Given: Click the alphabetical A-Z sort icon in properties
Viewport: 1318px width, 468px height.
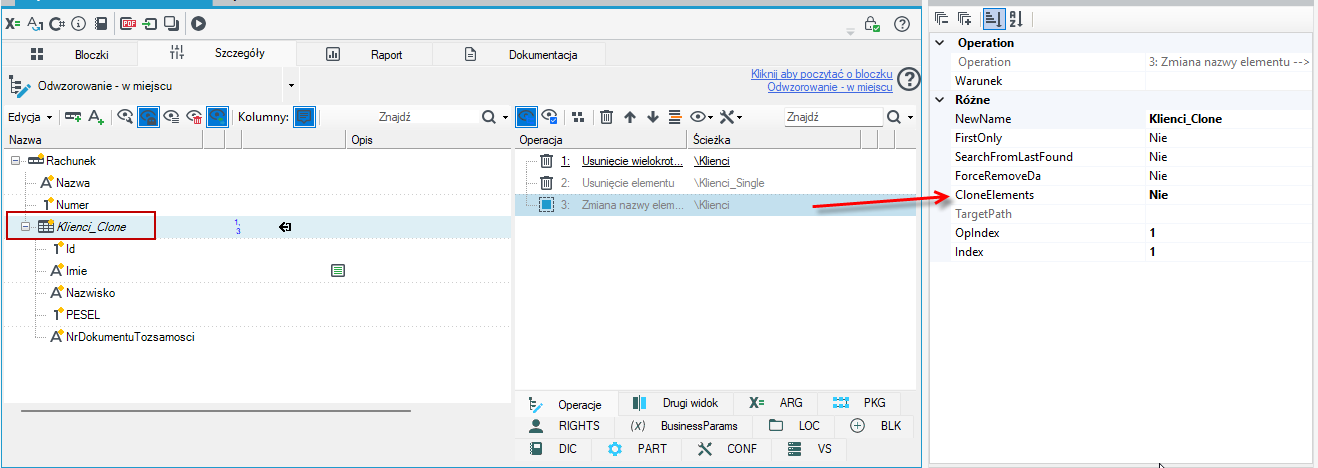Looking at the screenshot, I should point(1015,18).
